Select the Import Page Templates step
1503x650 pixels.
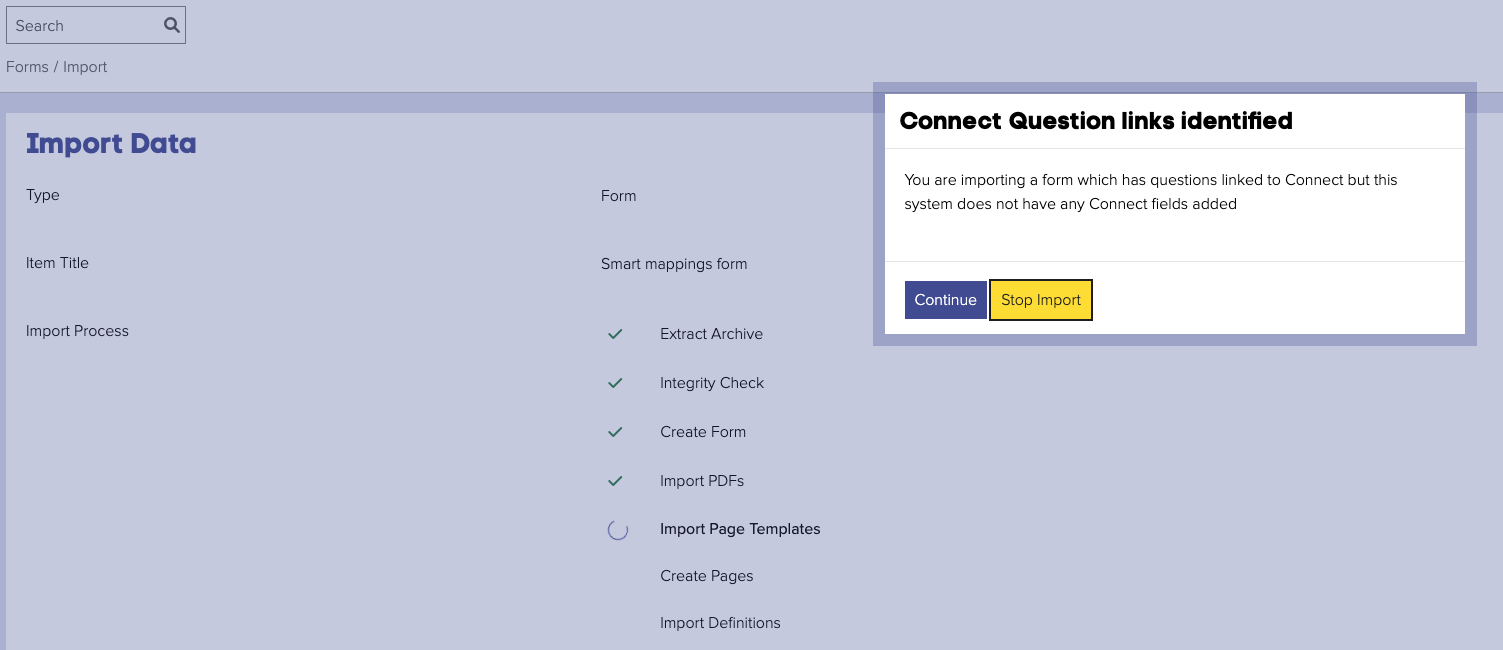point(740,529)
